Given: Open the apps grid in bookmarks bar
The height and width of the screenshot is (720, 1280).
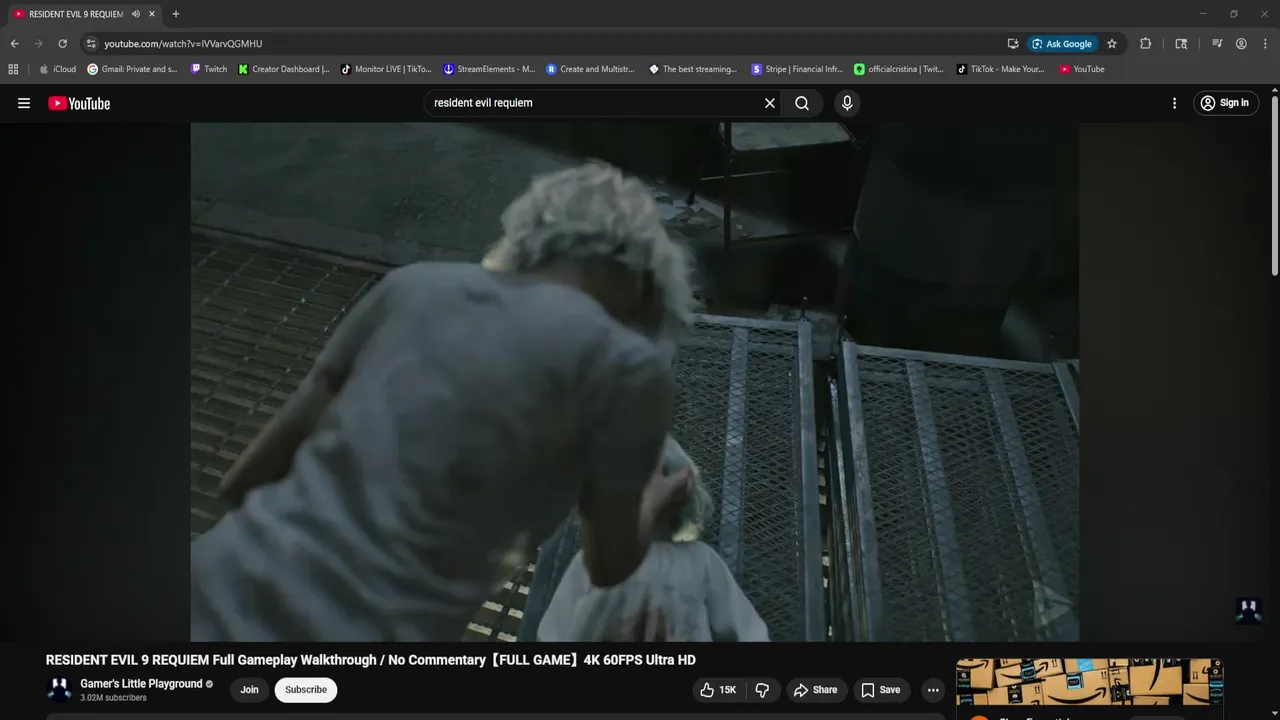Looking at the screenshot, I should 13,69.
